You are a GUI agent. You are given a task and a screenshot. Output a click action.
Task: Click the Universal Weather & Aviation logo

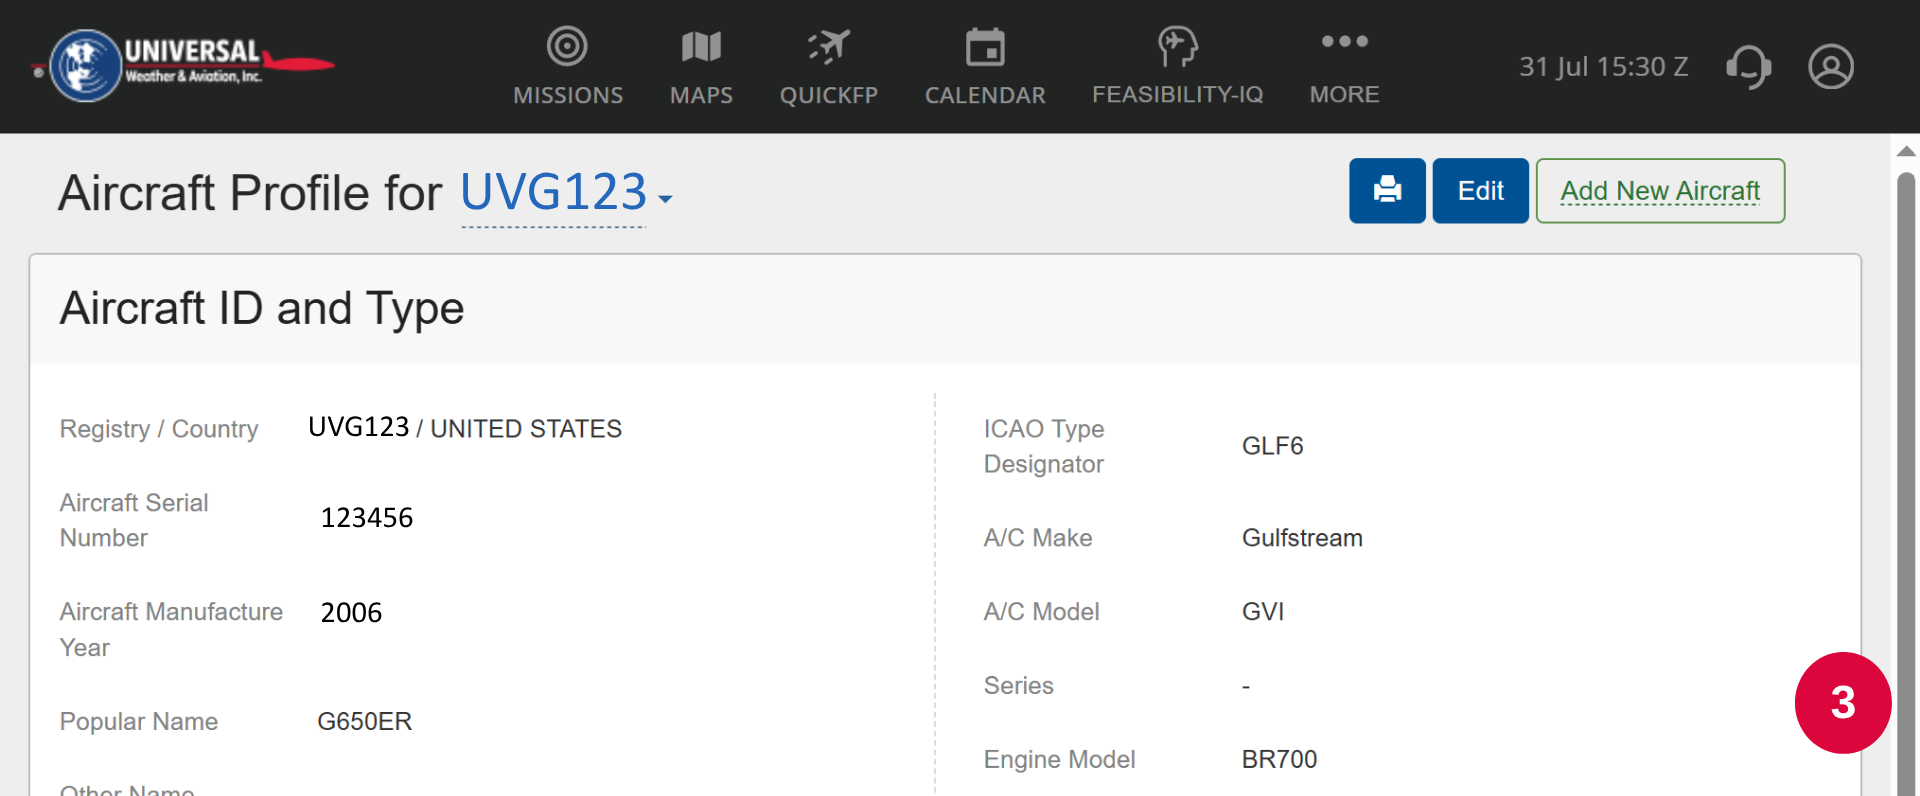(x=185, y=65)
